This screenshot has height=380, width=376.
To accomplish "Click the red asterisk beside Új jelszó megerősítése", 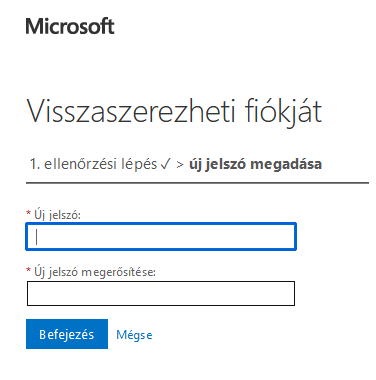I will [28, 270].
